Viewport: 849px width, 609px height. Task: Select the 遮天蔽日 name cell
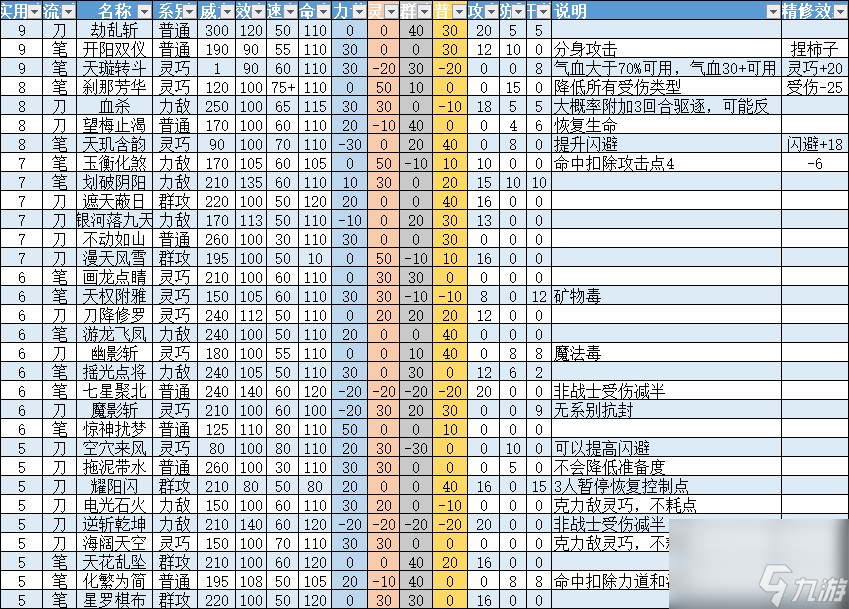(114, 201)
